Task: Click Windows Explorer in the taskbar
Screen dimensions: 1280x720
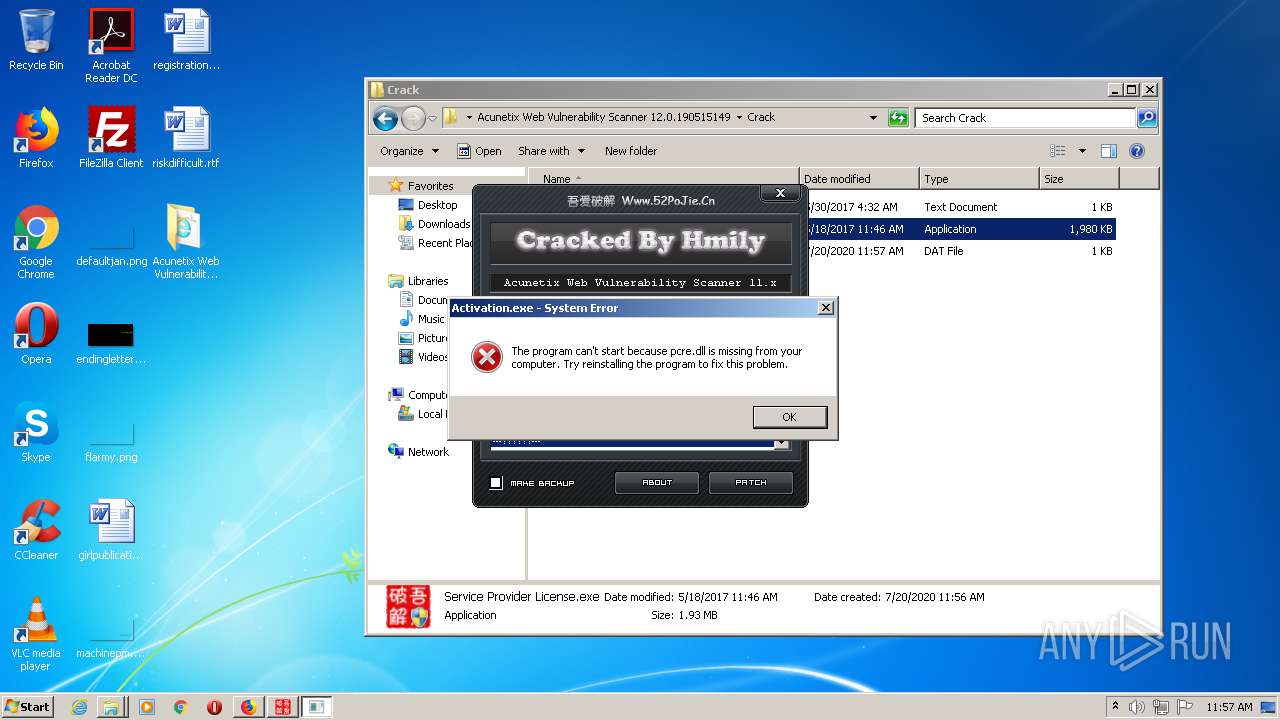Action: pyautogui.click(x=111, y=707)
